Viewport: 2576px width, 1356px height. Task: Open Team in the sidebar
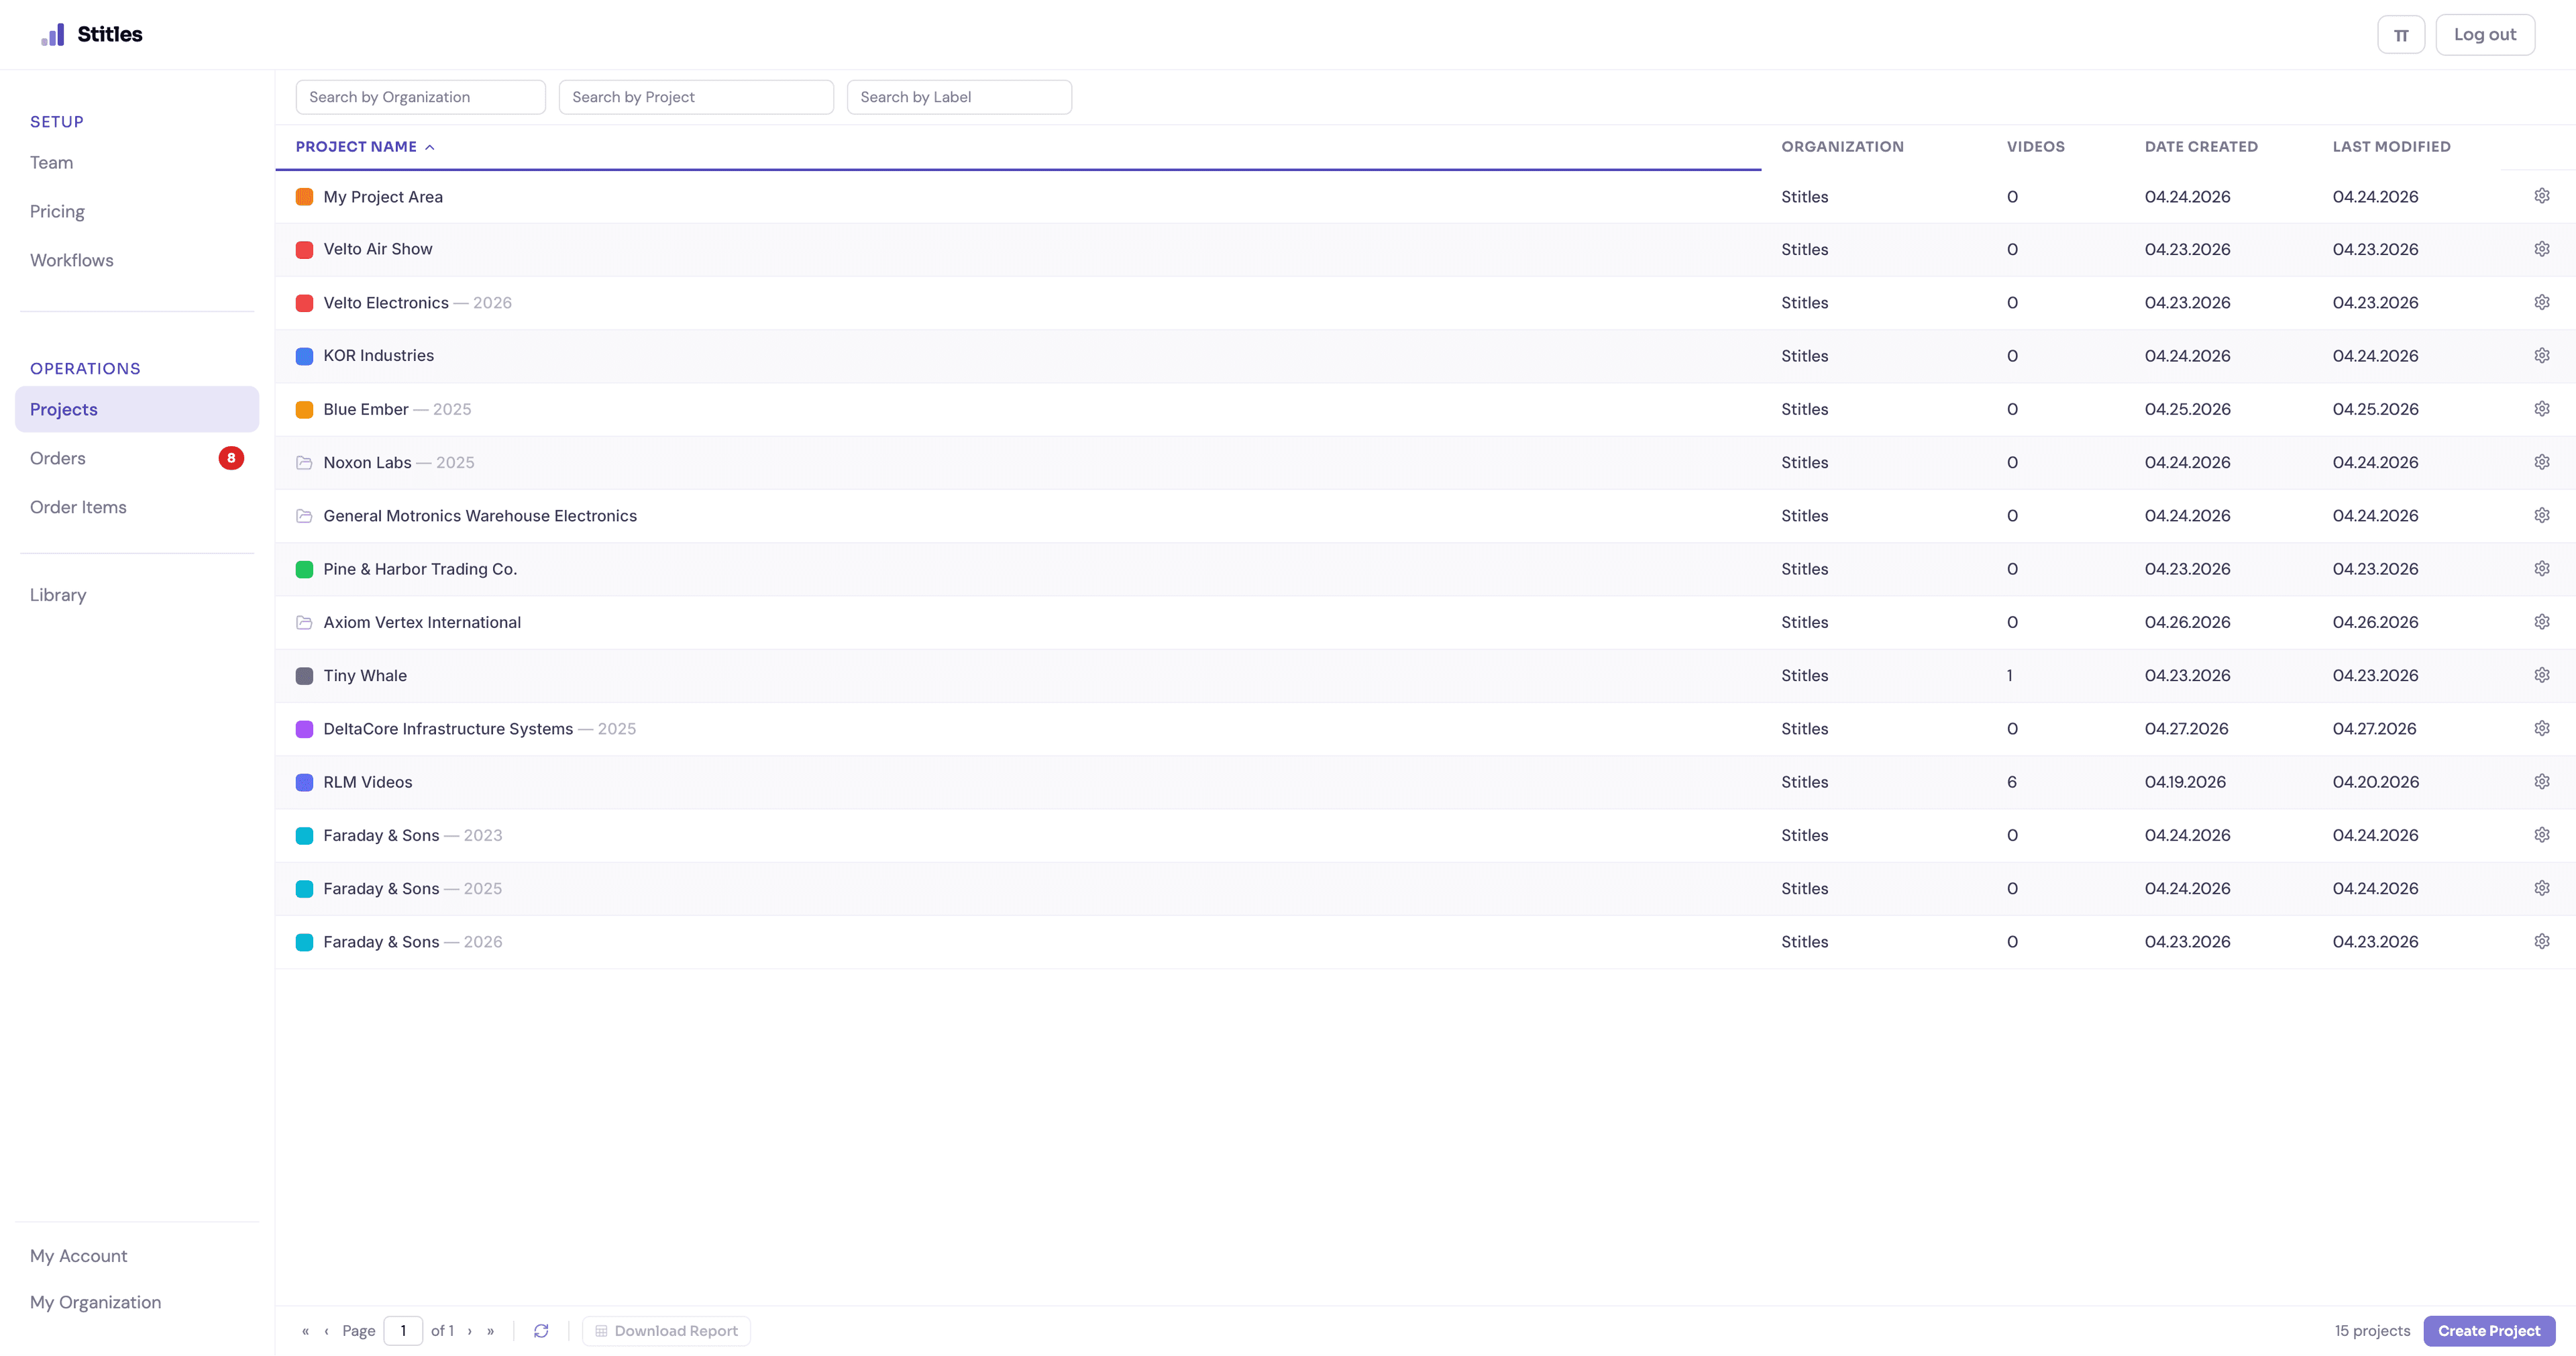click(51, 162)
